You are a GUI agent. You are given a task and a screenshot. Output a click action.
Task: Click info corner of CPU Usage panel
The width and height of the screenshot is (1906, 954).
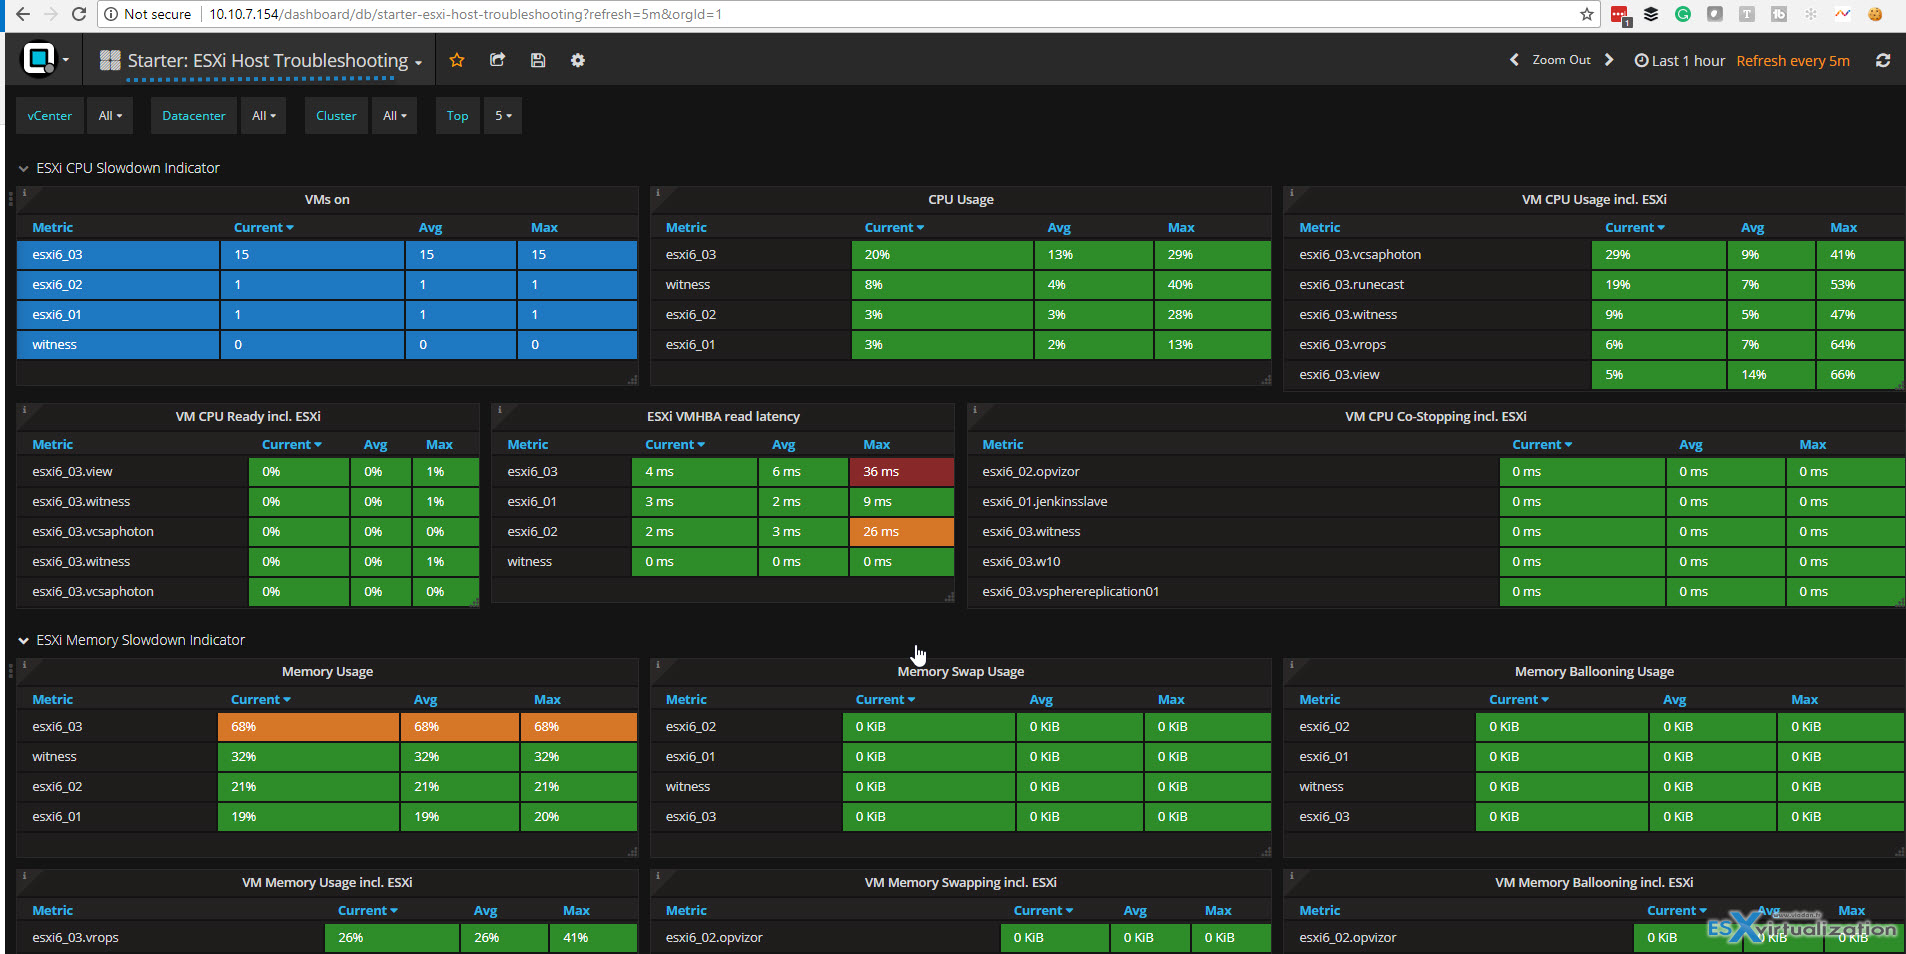(656, 192)
